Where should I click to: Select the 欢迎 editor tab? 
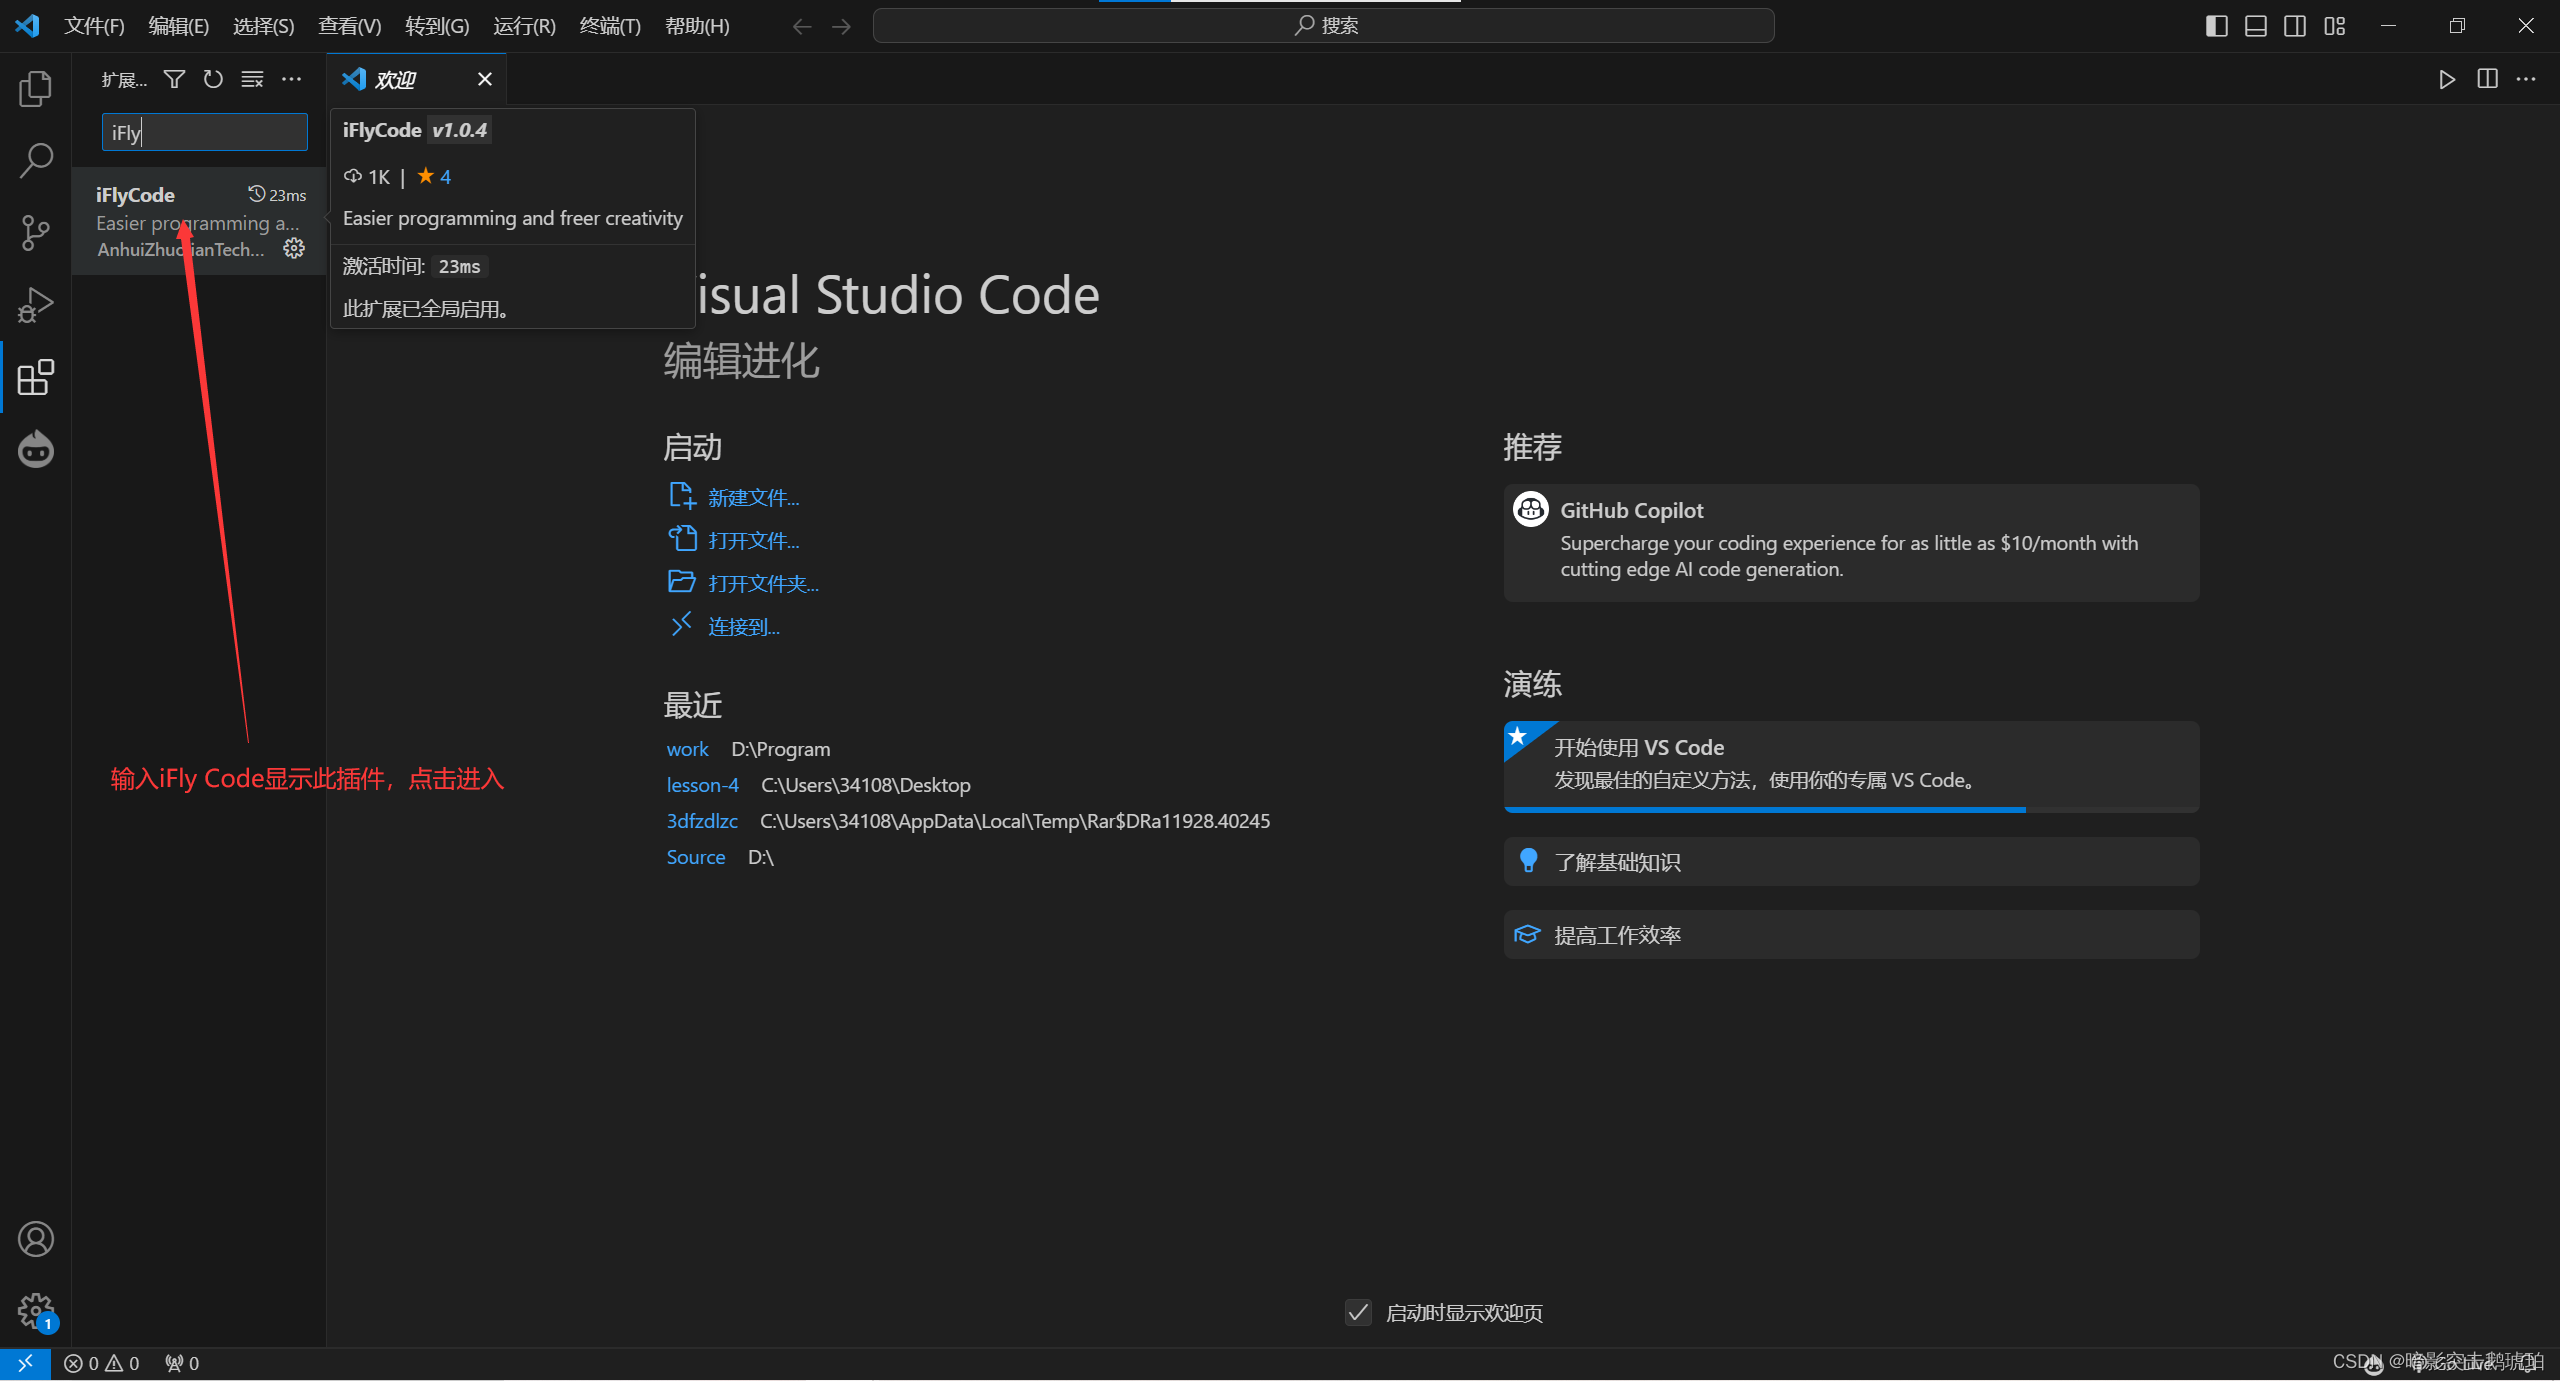pyautogui.click(x=396, y=79)
